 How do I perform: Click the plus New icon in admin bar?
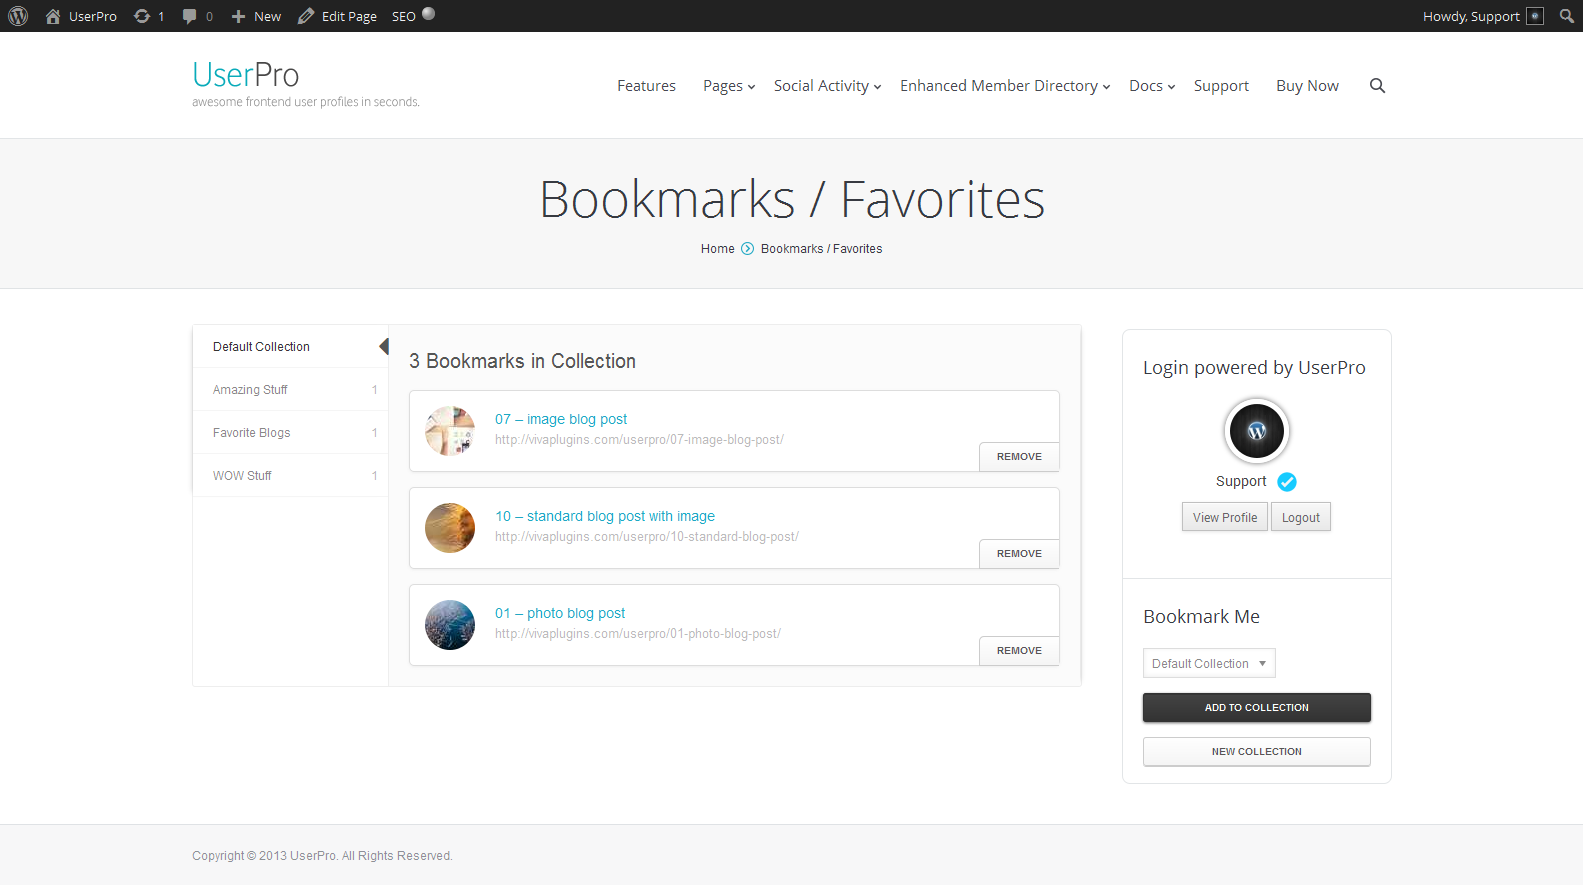(x=238, y=16)
